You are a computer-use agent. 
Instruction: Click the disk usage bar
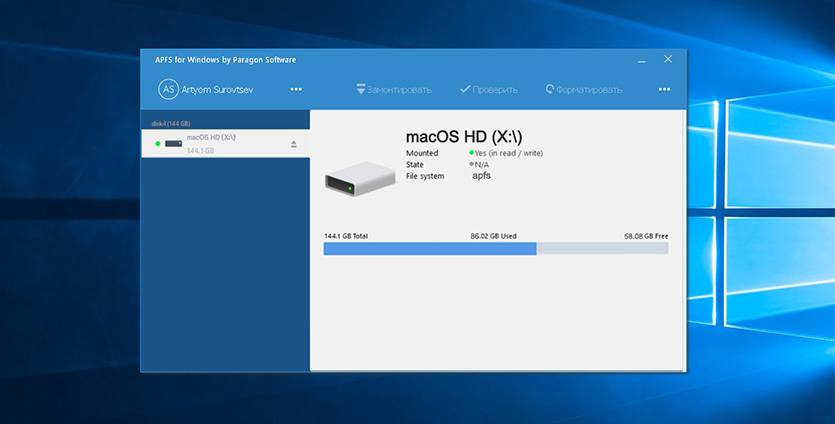tap(496, 248)
